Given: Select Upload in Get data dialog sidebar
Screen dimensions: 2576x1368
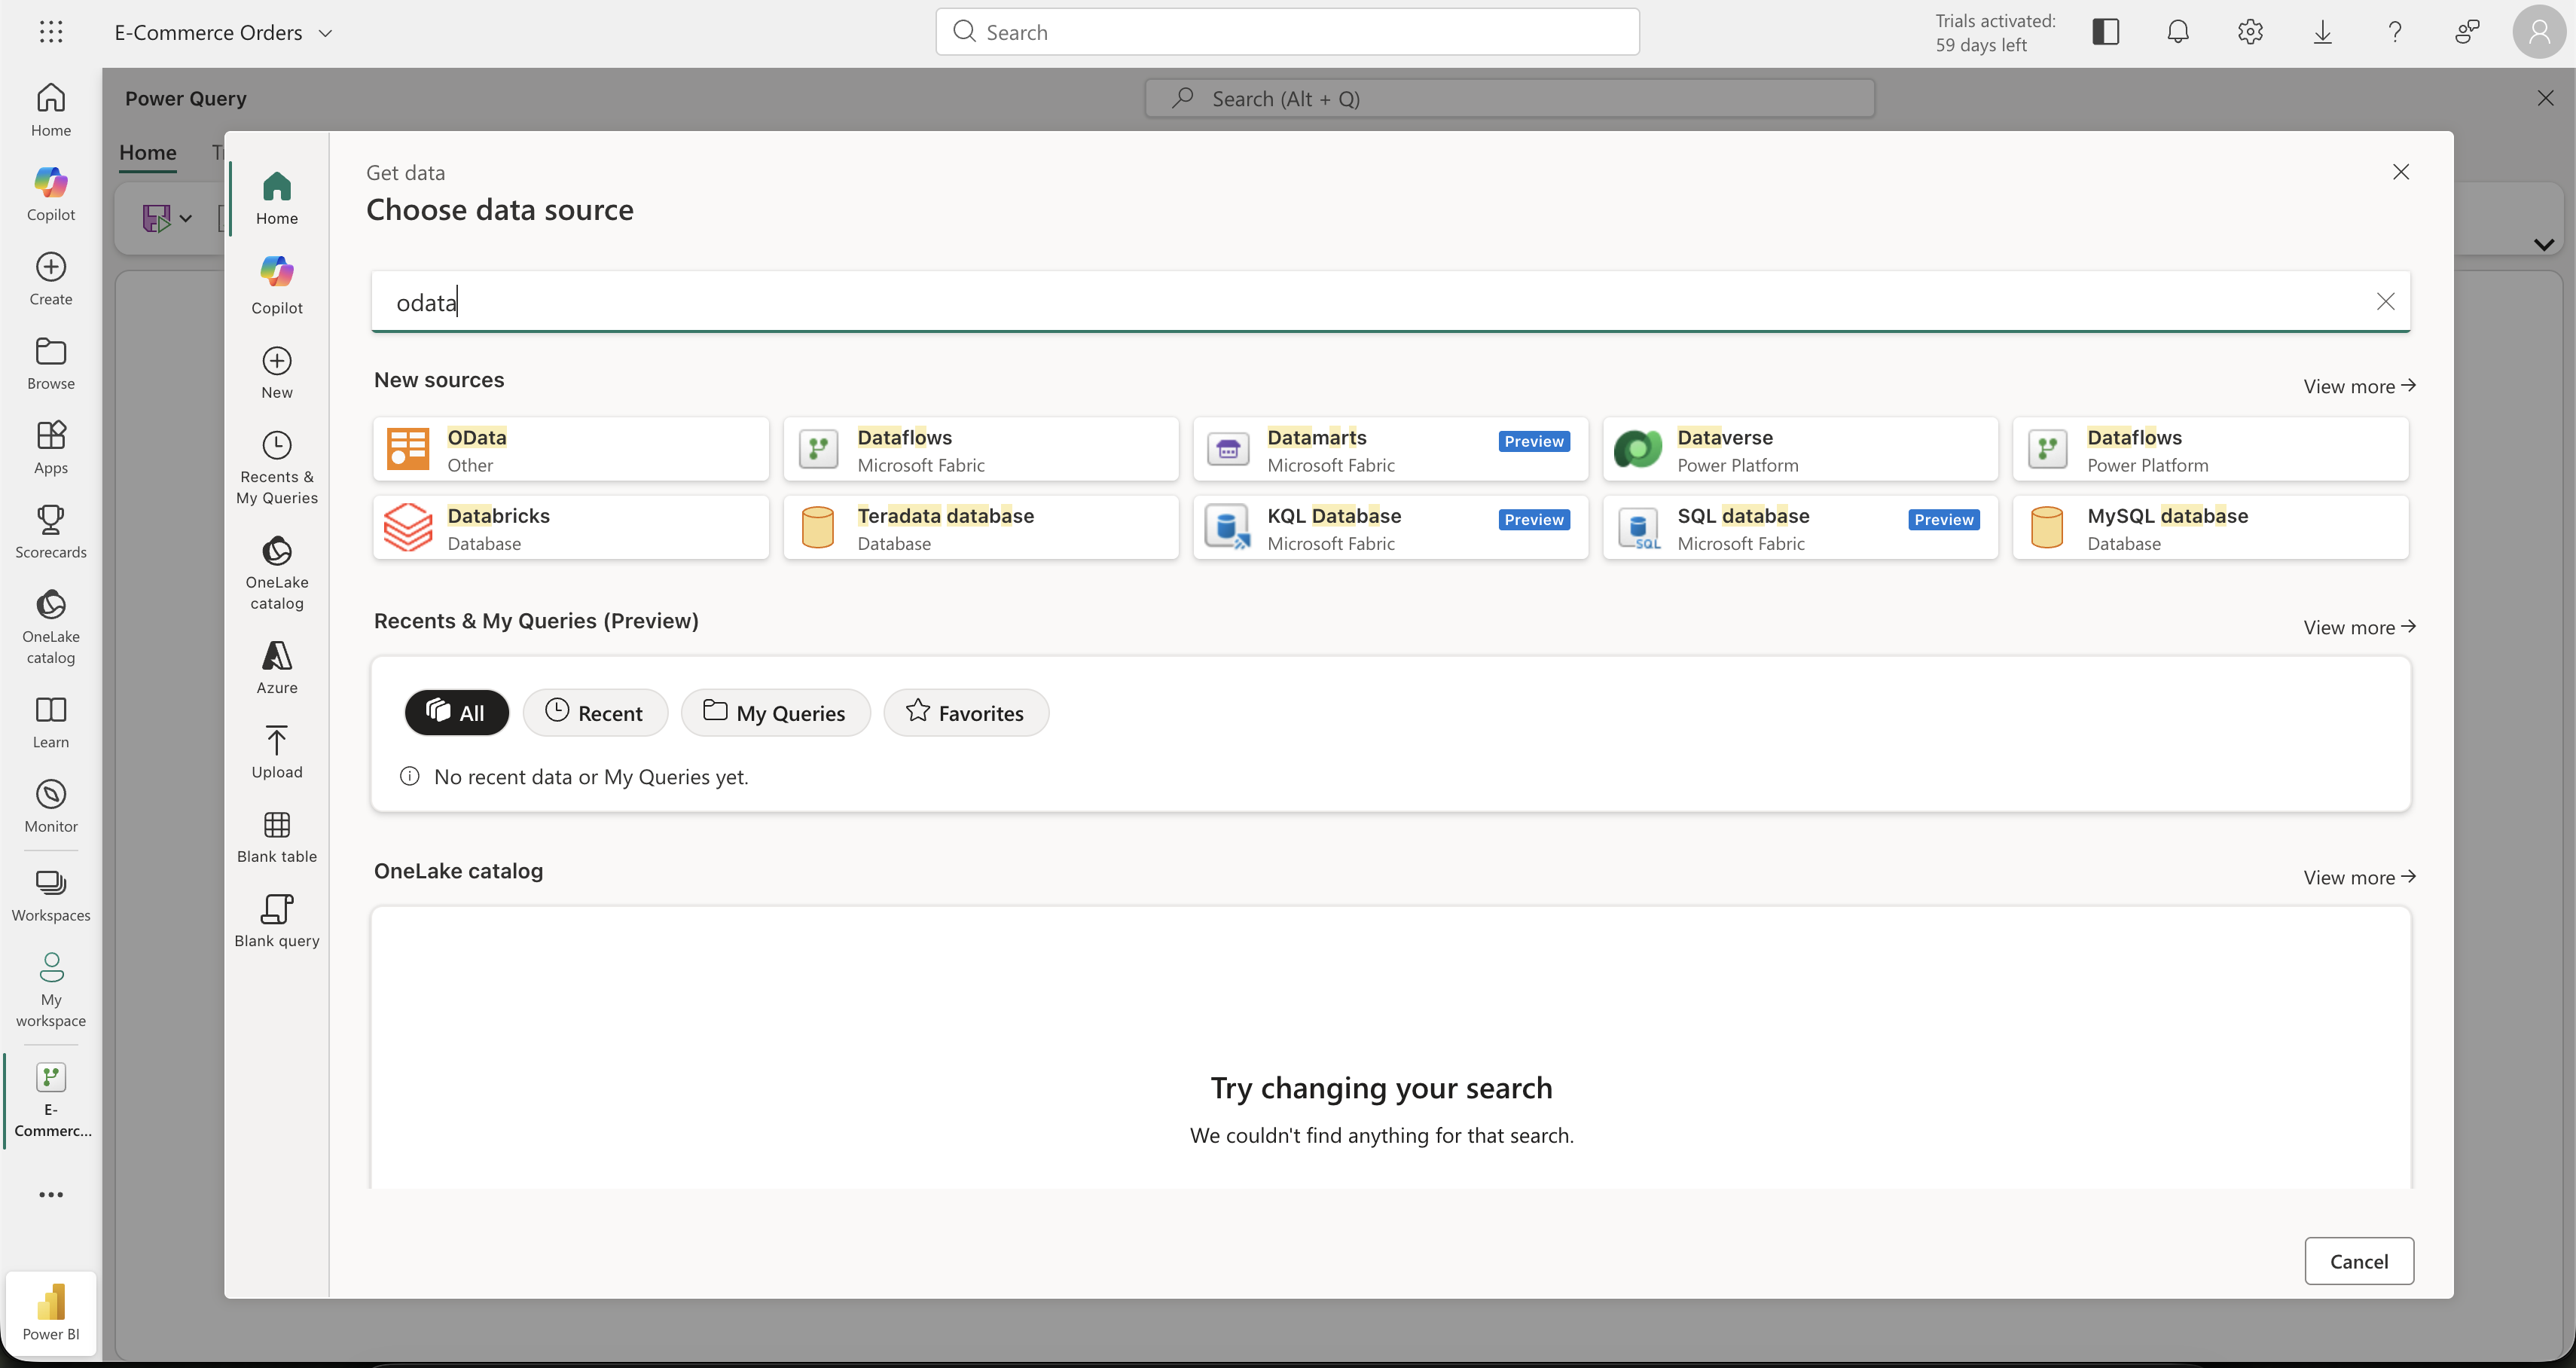Looking at the screenshot, I should [277, 752].
